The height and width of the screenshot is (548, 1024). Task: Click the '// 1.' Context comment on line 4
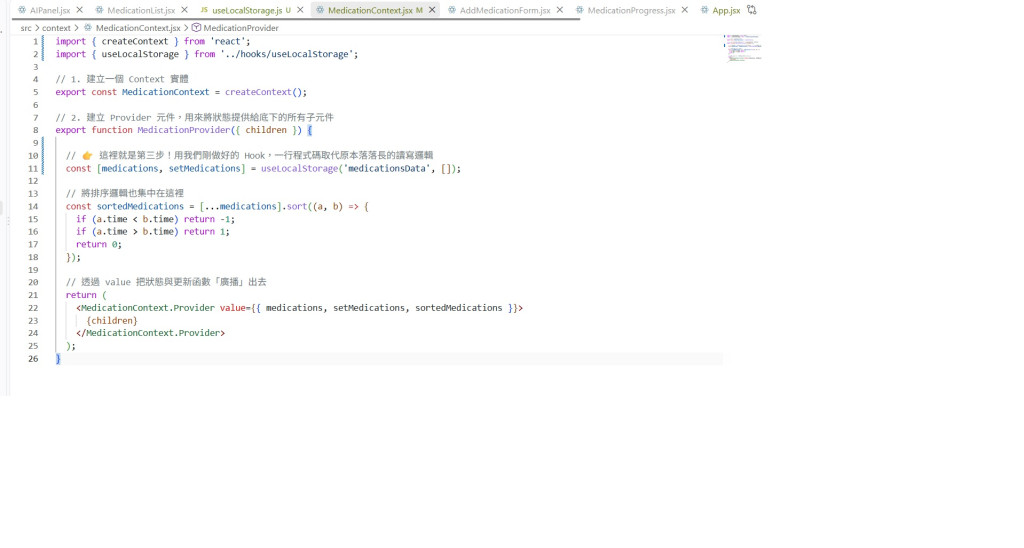pos(122,79)
